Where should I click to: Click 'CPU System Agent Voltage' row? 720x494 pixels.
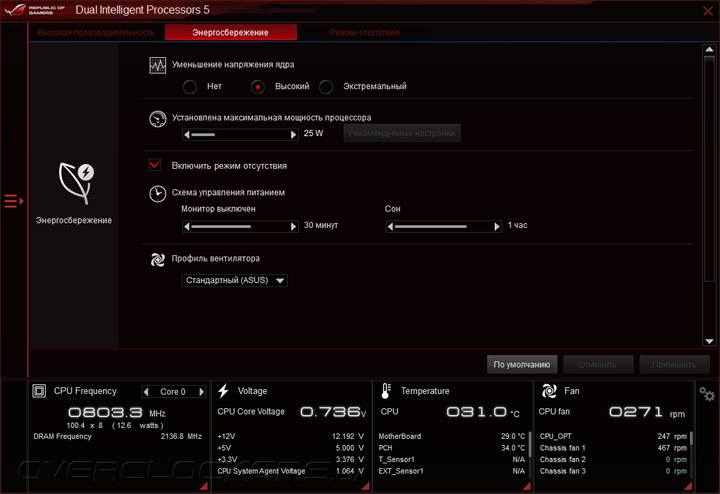290,471
